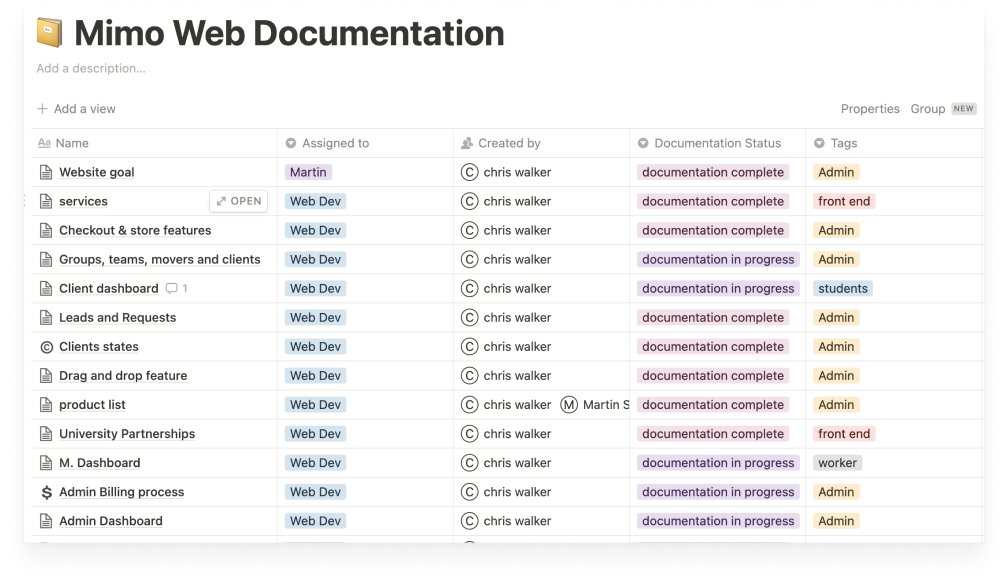Click Martin S avatar in product list row
The width and height of the screenshot is (1008, 583).
[x=569, y=405]
